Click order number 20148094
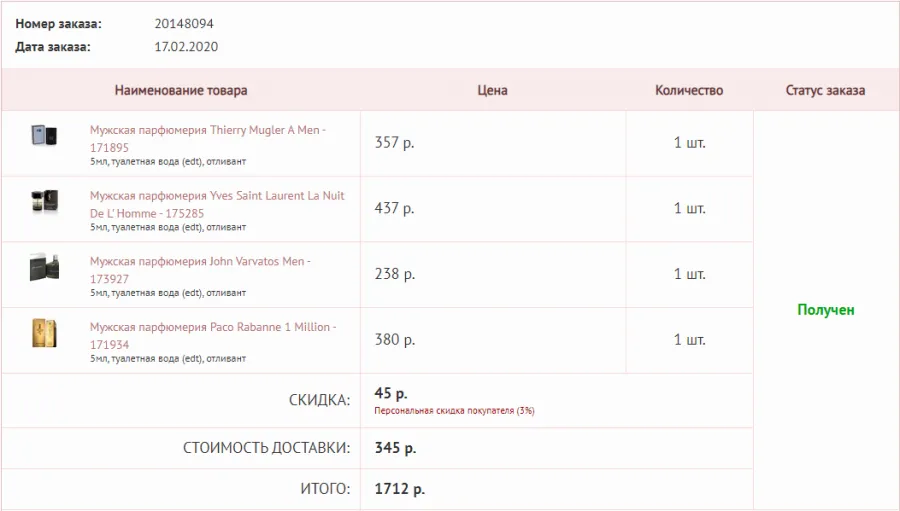This screenshot has width=900, height=511. pyautogui.click(x=184, y=24)
